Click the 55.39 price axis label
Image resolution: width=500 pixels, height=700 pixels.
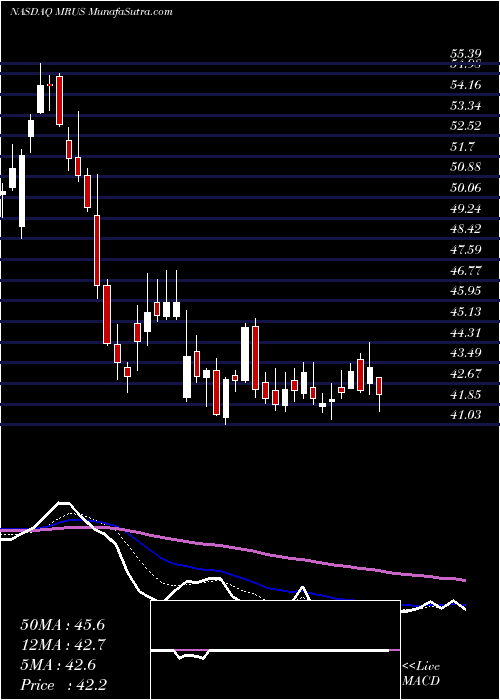pos(465,54)
